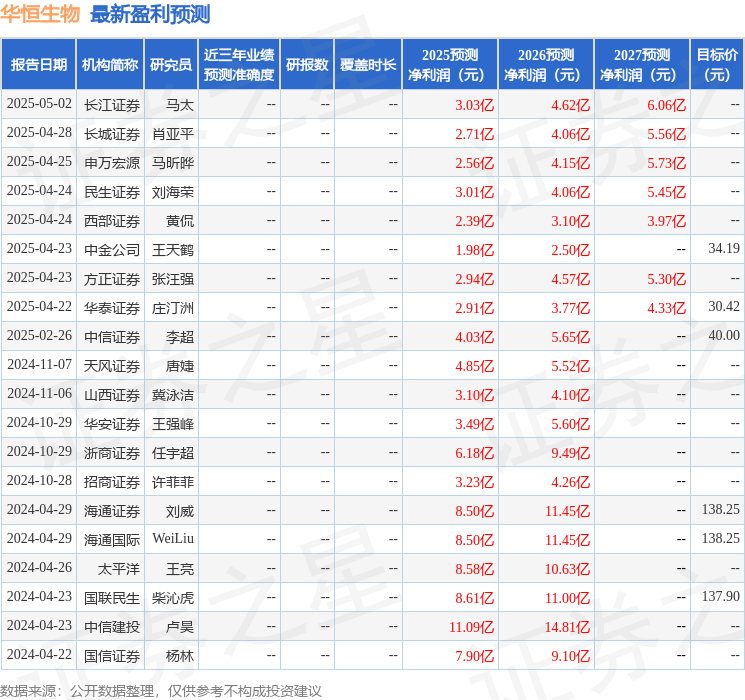Click analyst name 刘威
Viewport: 745px width, 700px height.
pyautogui.click(x=180, y=511)
